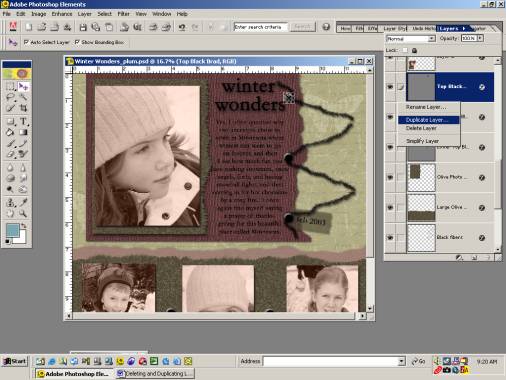Hide the Top Black layer eye
506x380 pixels.
(390, 87)
